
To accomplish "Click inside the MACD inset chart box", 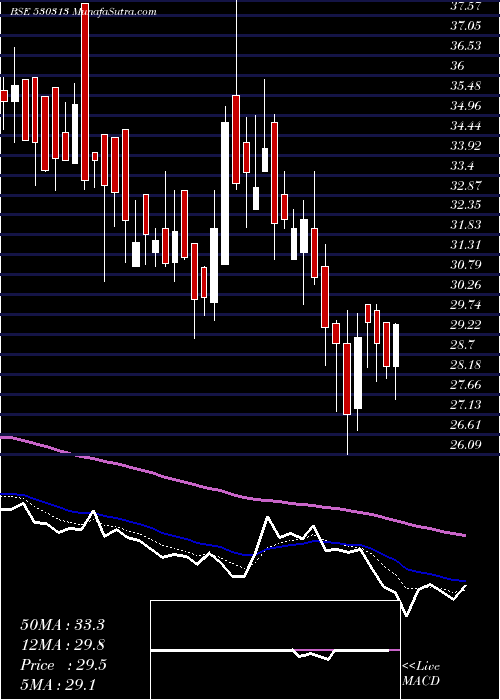I will (x=275, y=650).
